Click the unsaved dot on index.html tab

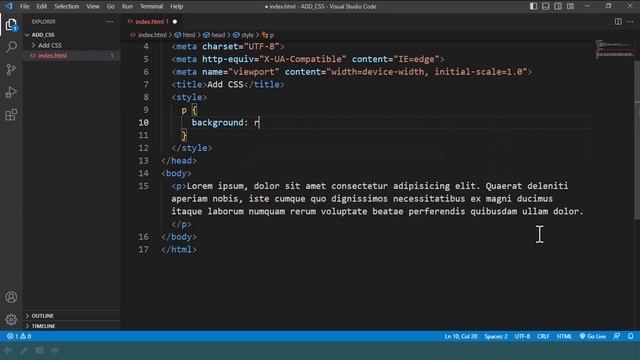[175, 22]
